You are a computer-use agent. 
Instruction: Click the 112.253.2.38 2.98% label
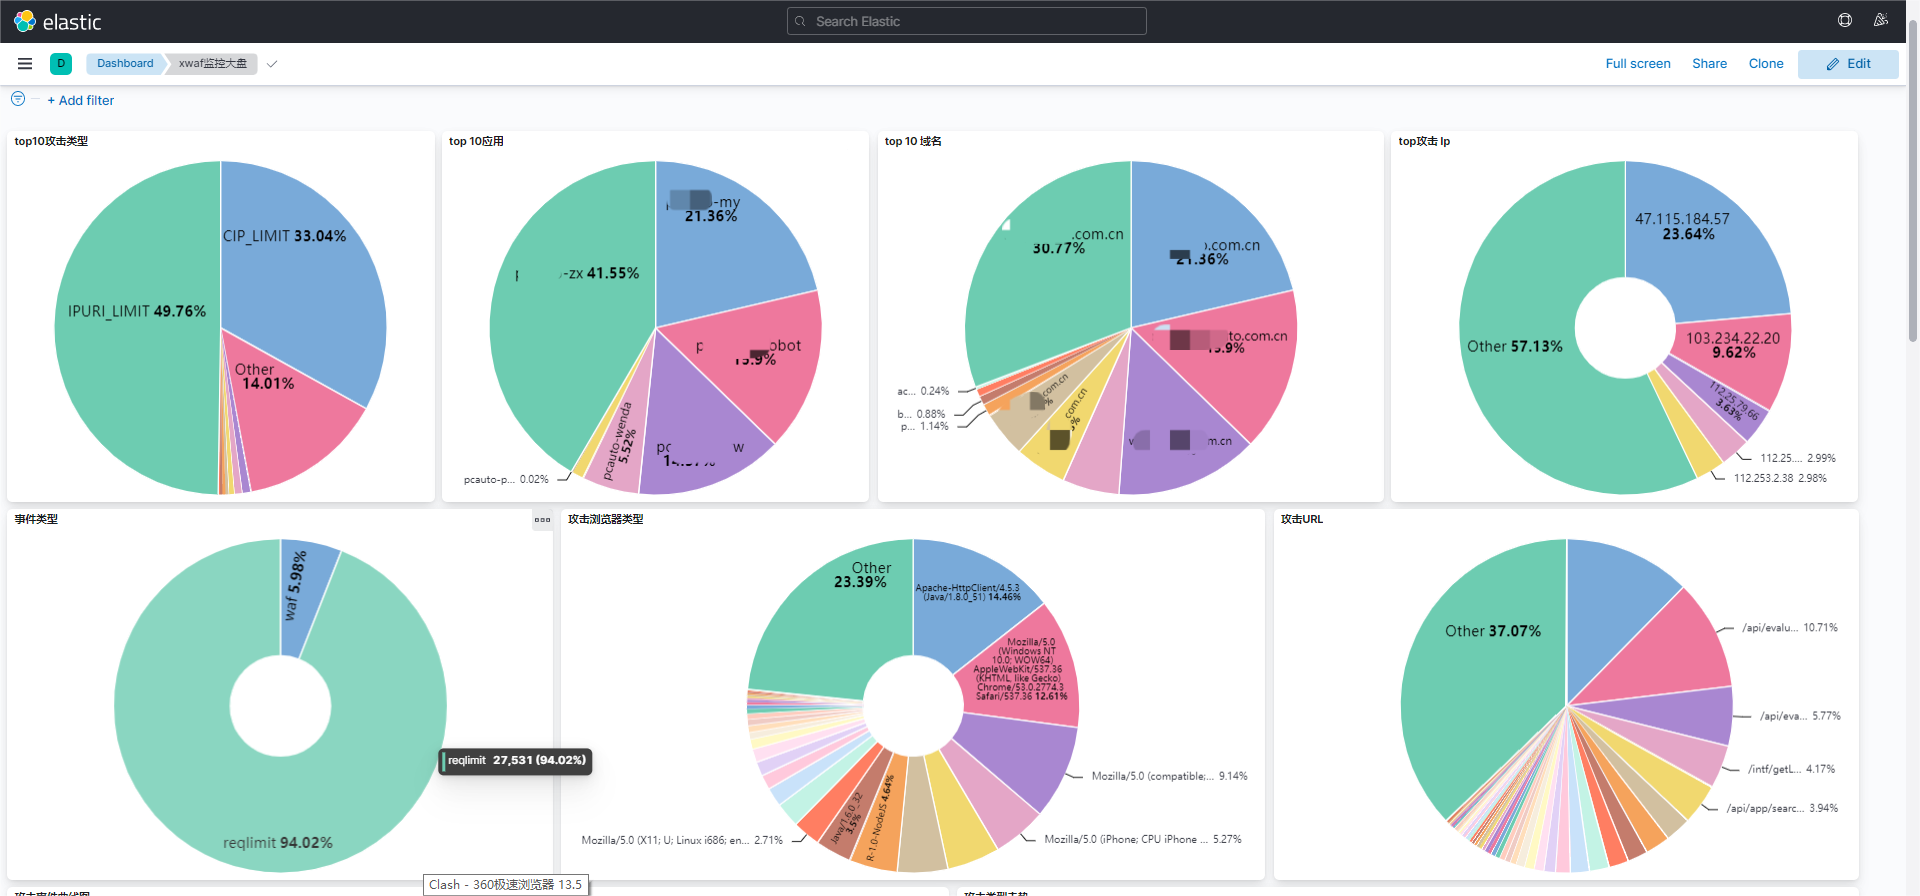pyautogui.click(x=1781, y=478)
